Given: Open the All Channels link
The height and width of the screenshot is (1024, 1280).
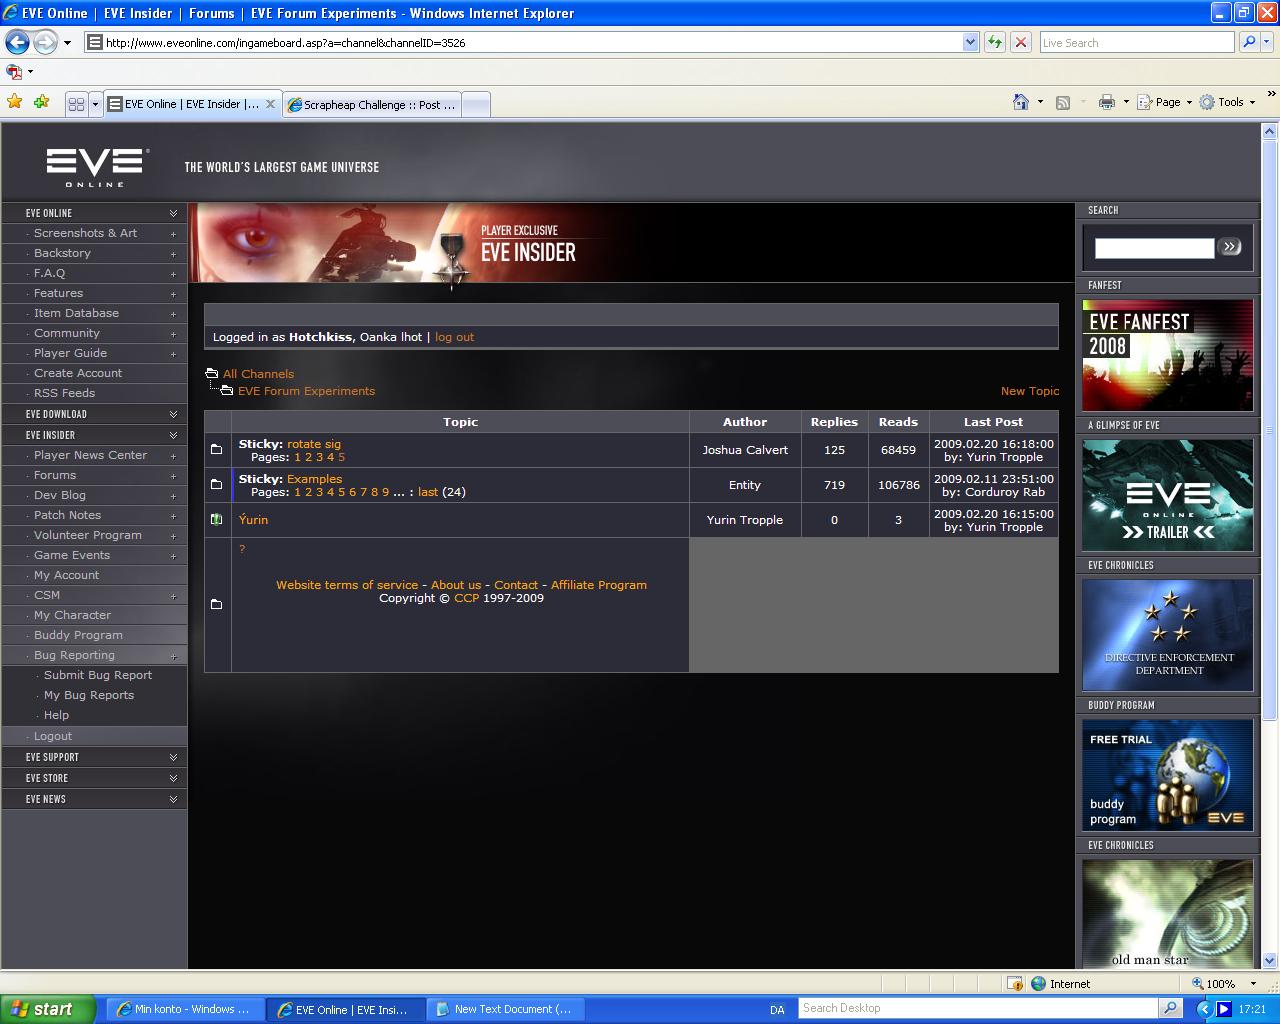Looking at the screenshot, I should 258,374.
